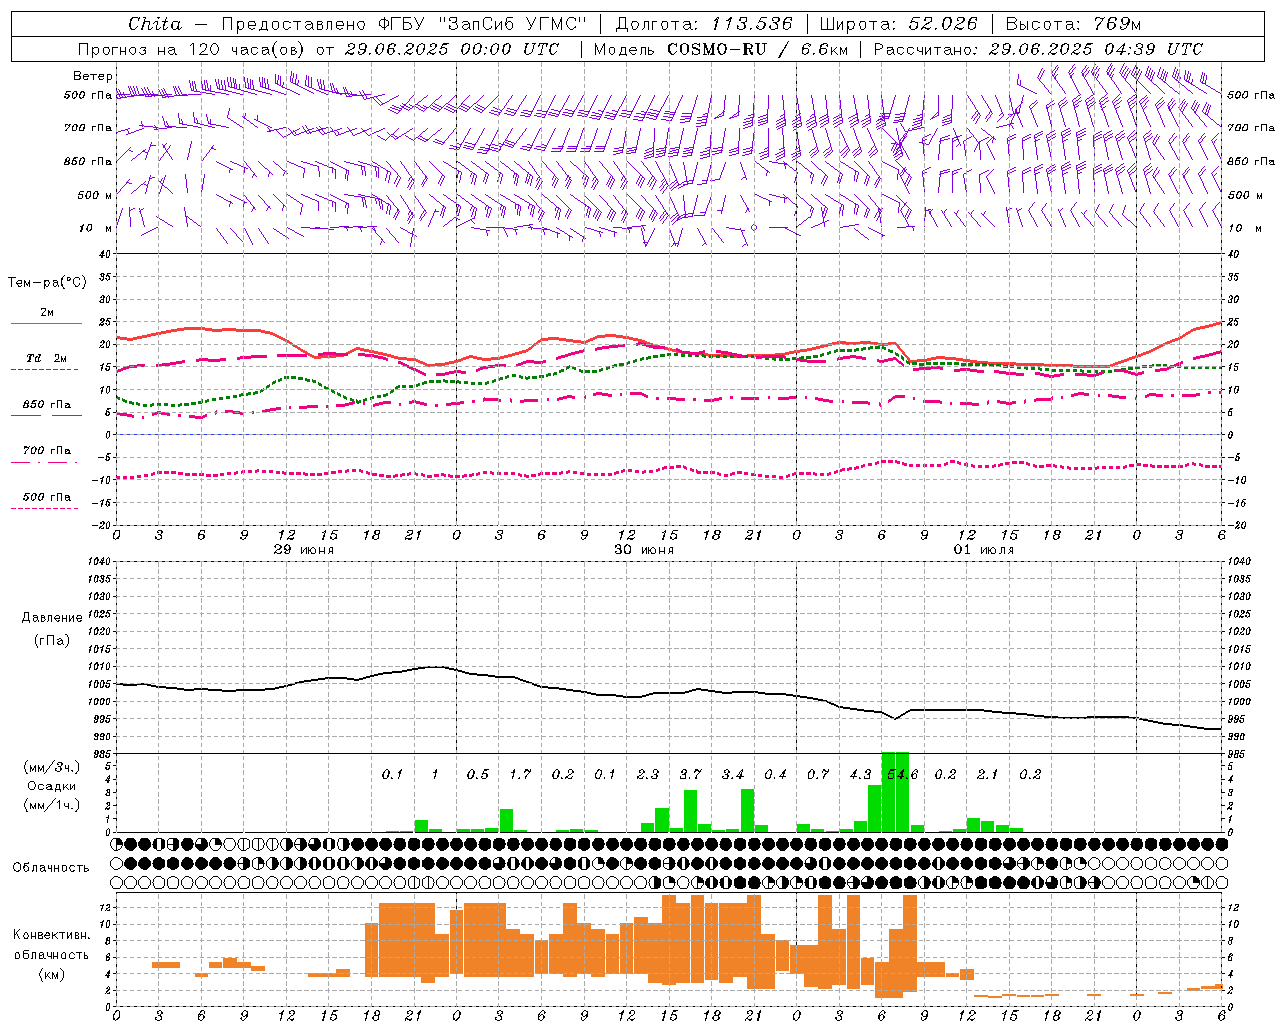
Task: Click the 0.4 precipitation value
Action: coord(775,775)
